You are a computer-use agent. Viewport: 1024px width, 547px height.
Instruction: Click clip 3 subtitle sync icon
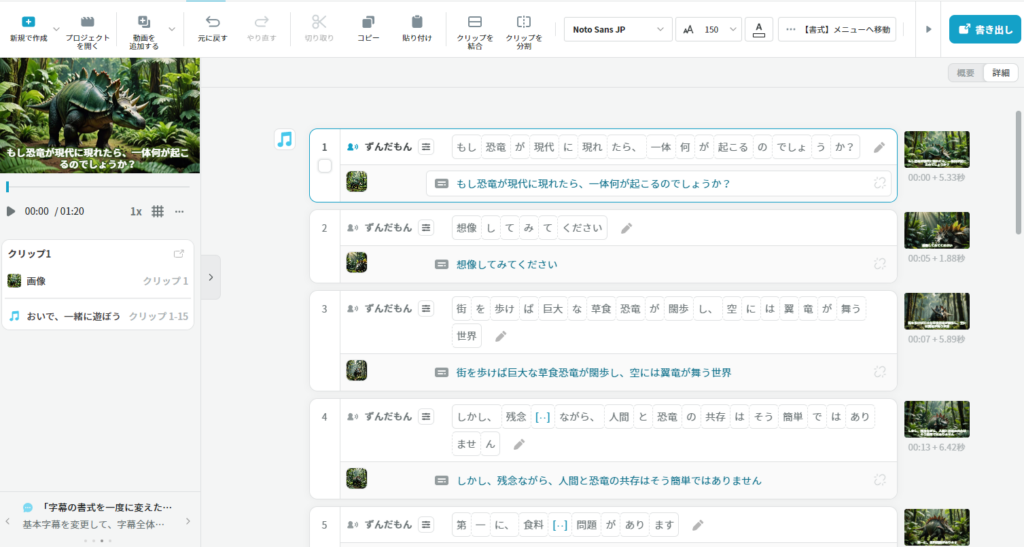(880, 371)
